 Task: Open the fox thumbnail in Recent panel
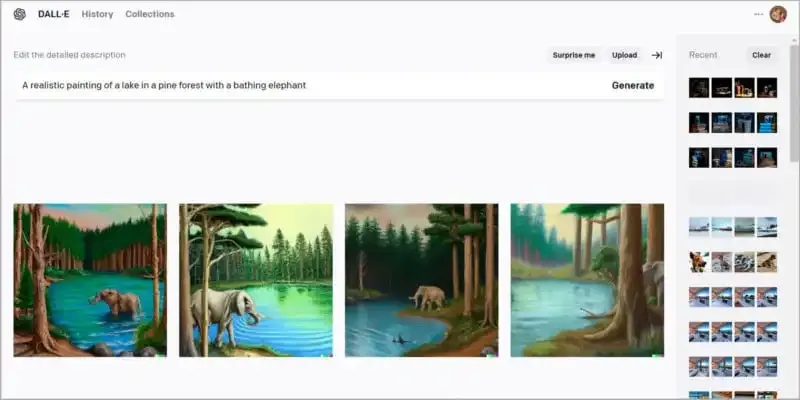click(x=699, y=262)
